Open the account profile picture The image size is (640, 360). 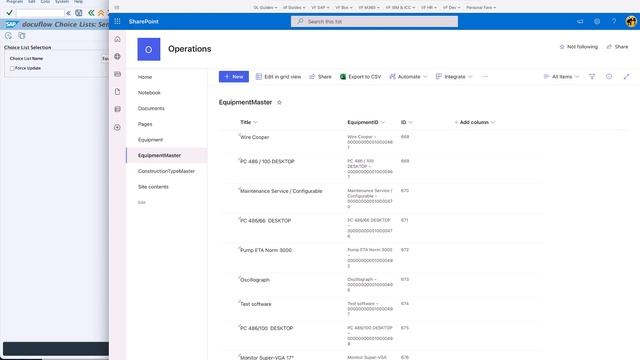coord(631,21)
